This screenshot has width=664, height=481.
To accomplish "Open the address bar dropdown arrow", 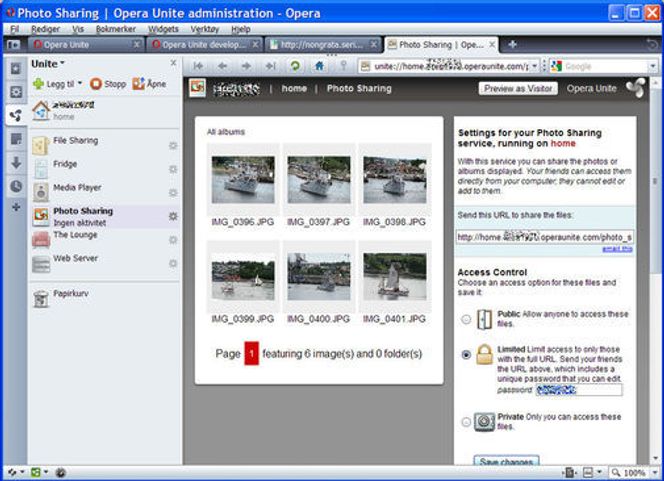I will (534, 66).
